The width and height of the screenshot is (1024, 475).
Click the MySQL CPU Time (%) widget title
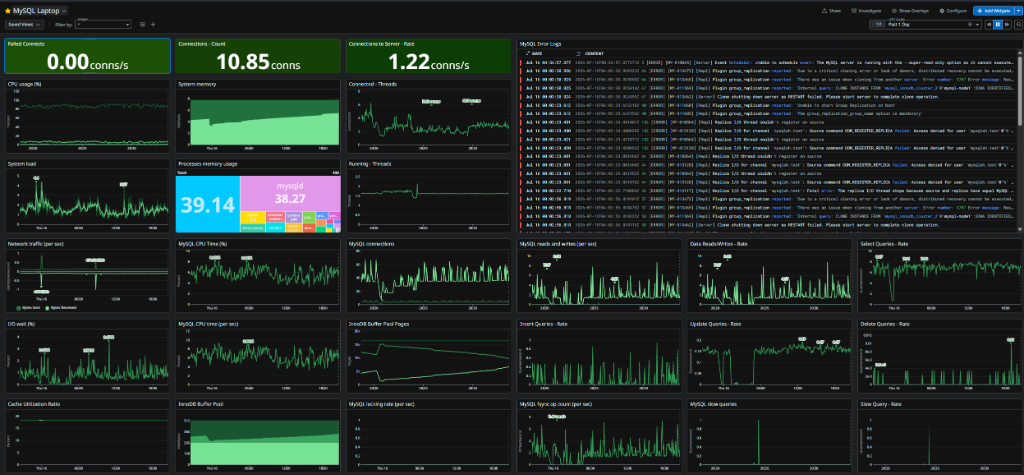tap(202, 244)
